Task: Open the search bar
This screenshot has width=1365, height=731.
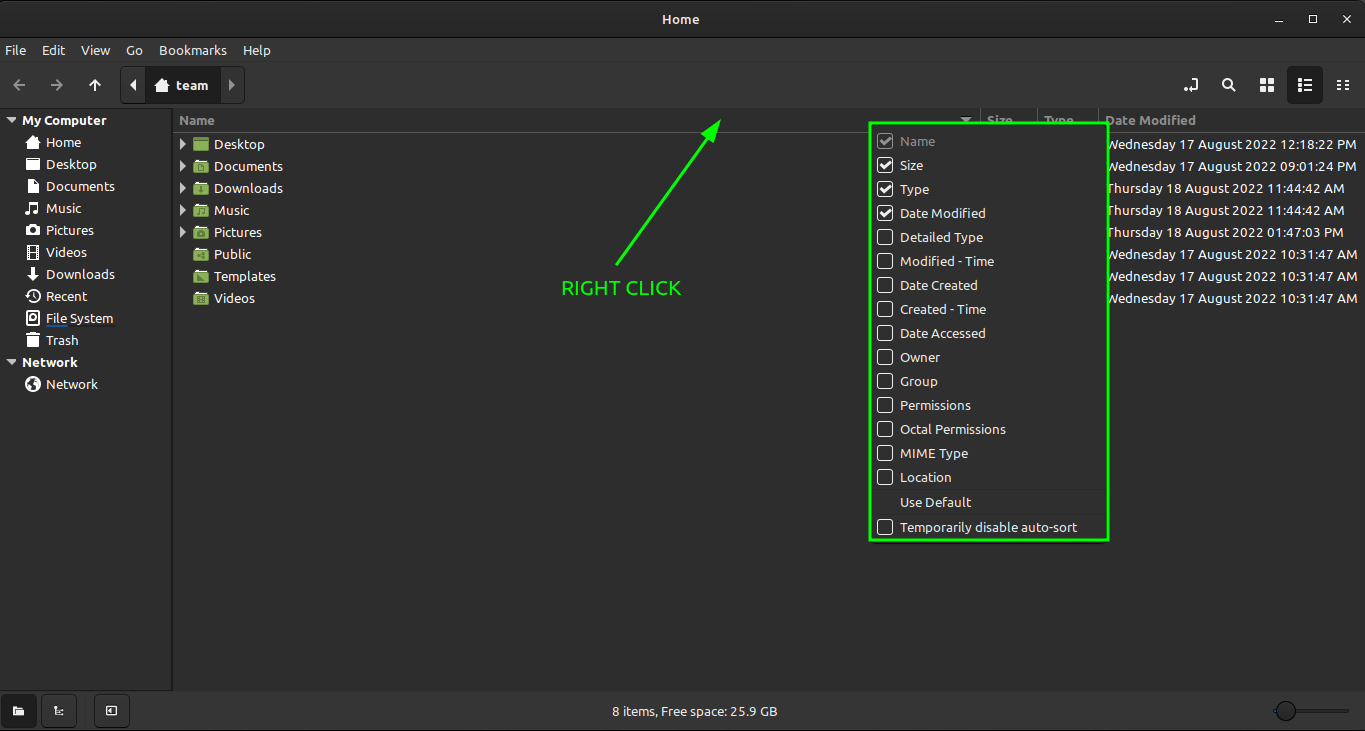Action: coord(1228,85)
